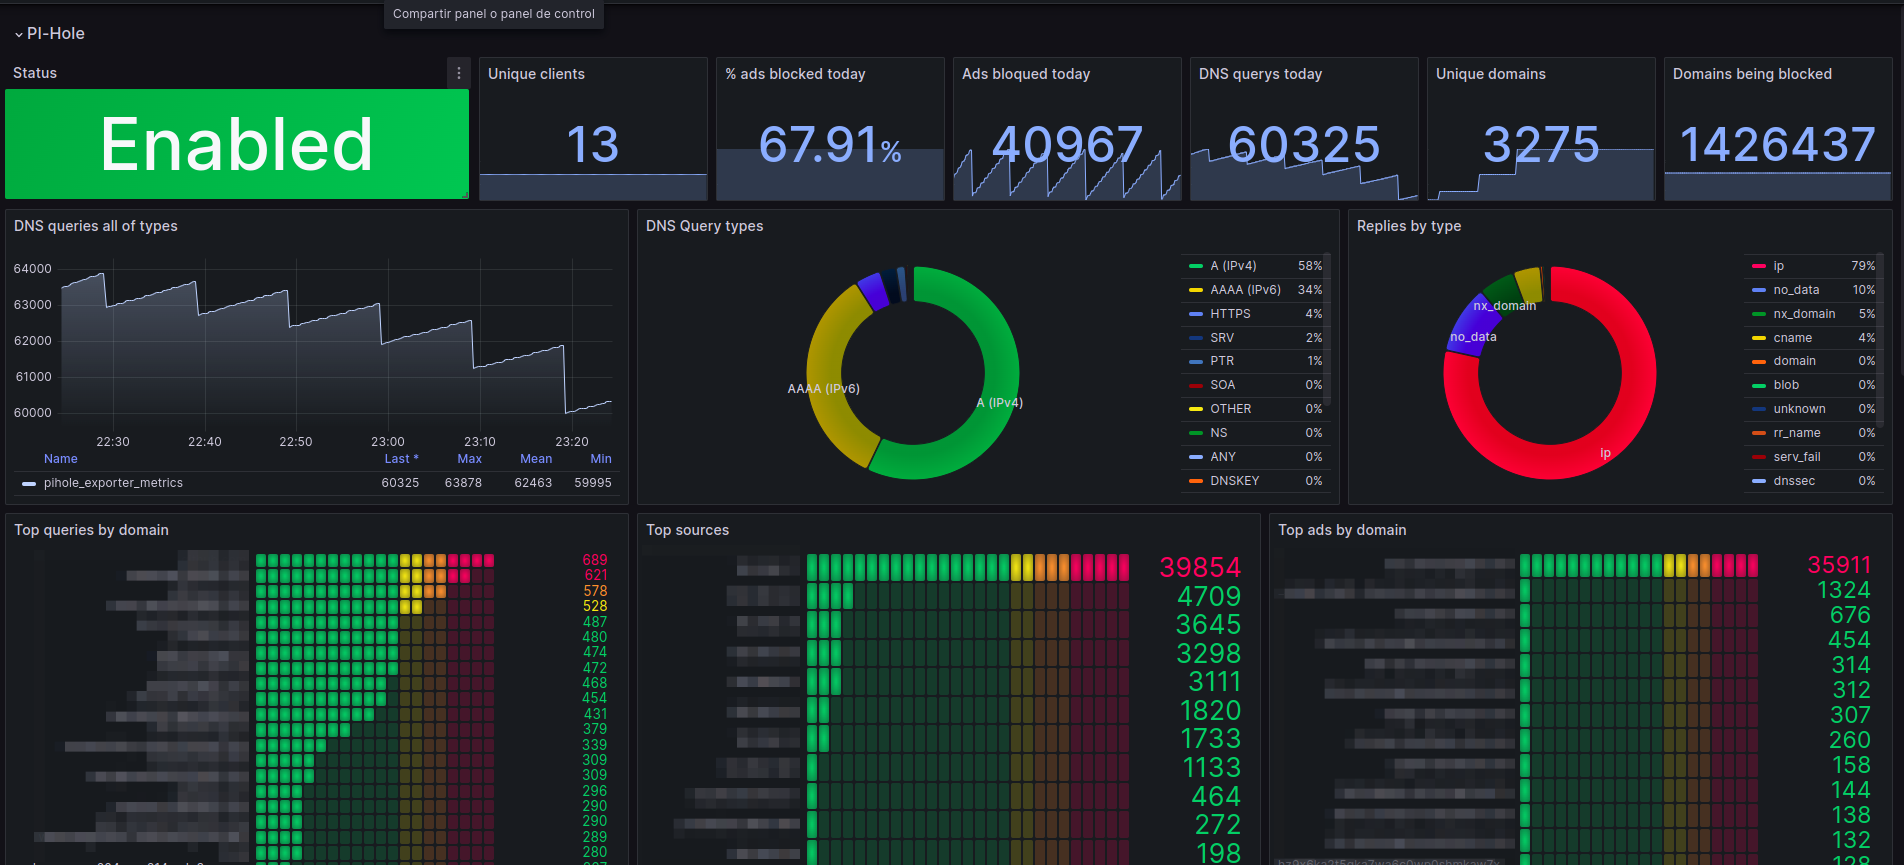Click the ip reply legend color marker
The image size is (1904, 865).
1758,266
